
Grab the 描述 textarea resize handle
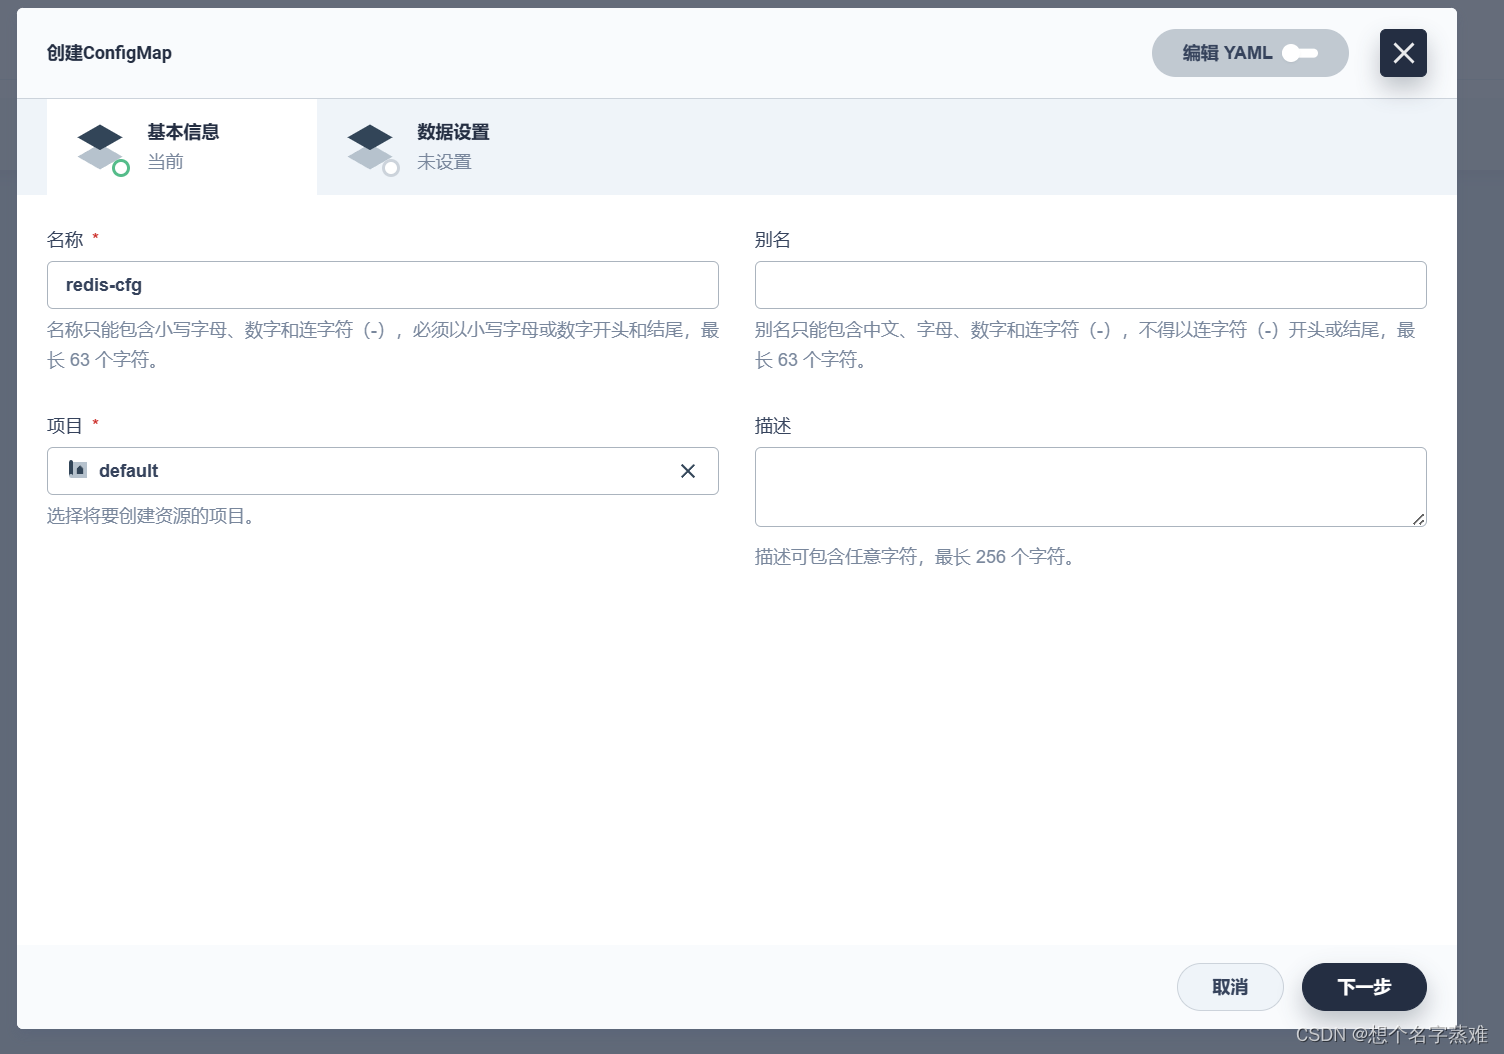click(x=1418, y=519)
